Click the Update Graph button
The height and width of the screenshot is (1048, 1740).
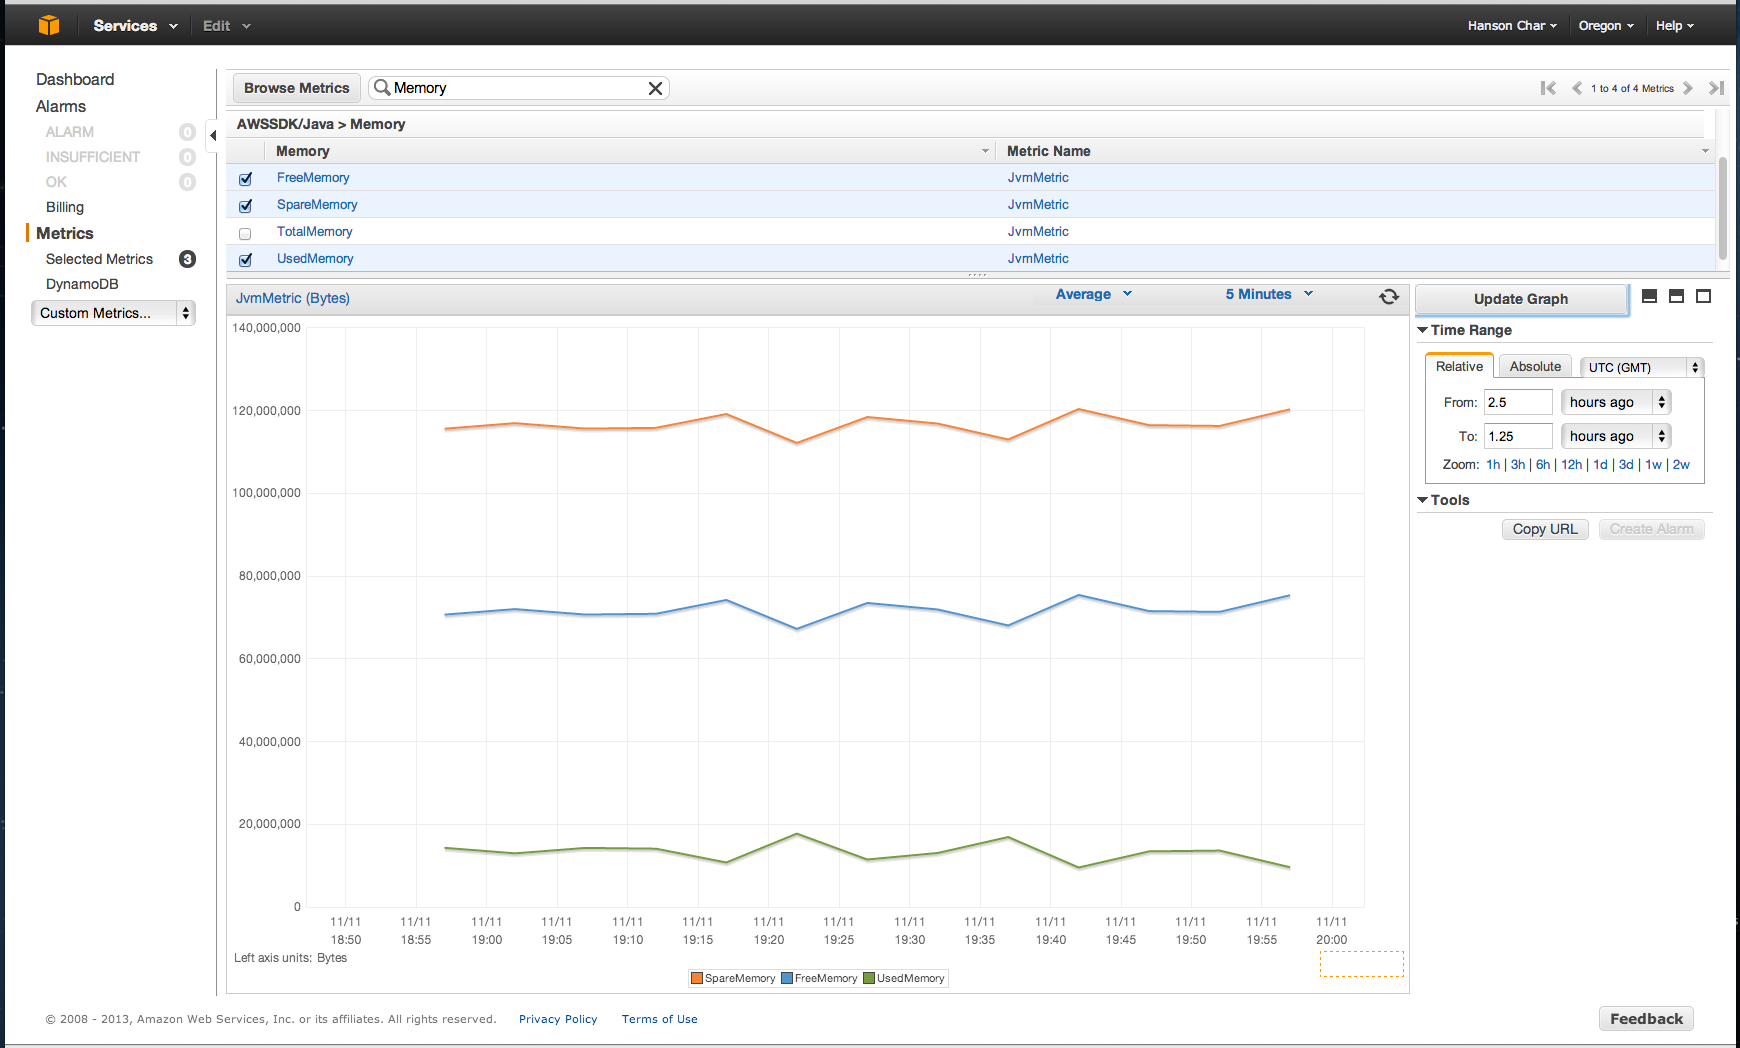[1521, 298]
